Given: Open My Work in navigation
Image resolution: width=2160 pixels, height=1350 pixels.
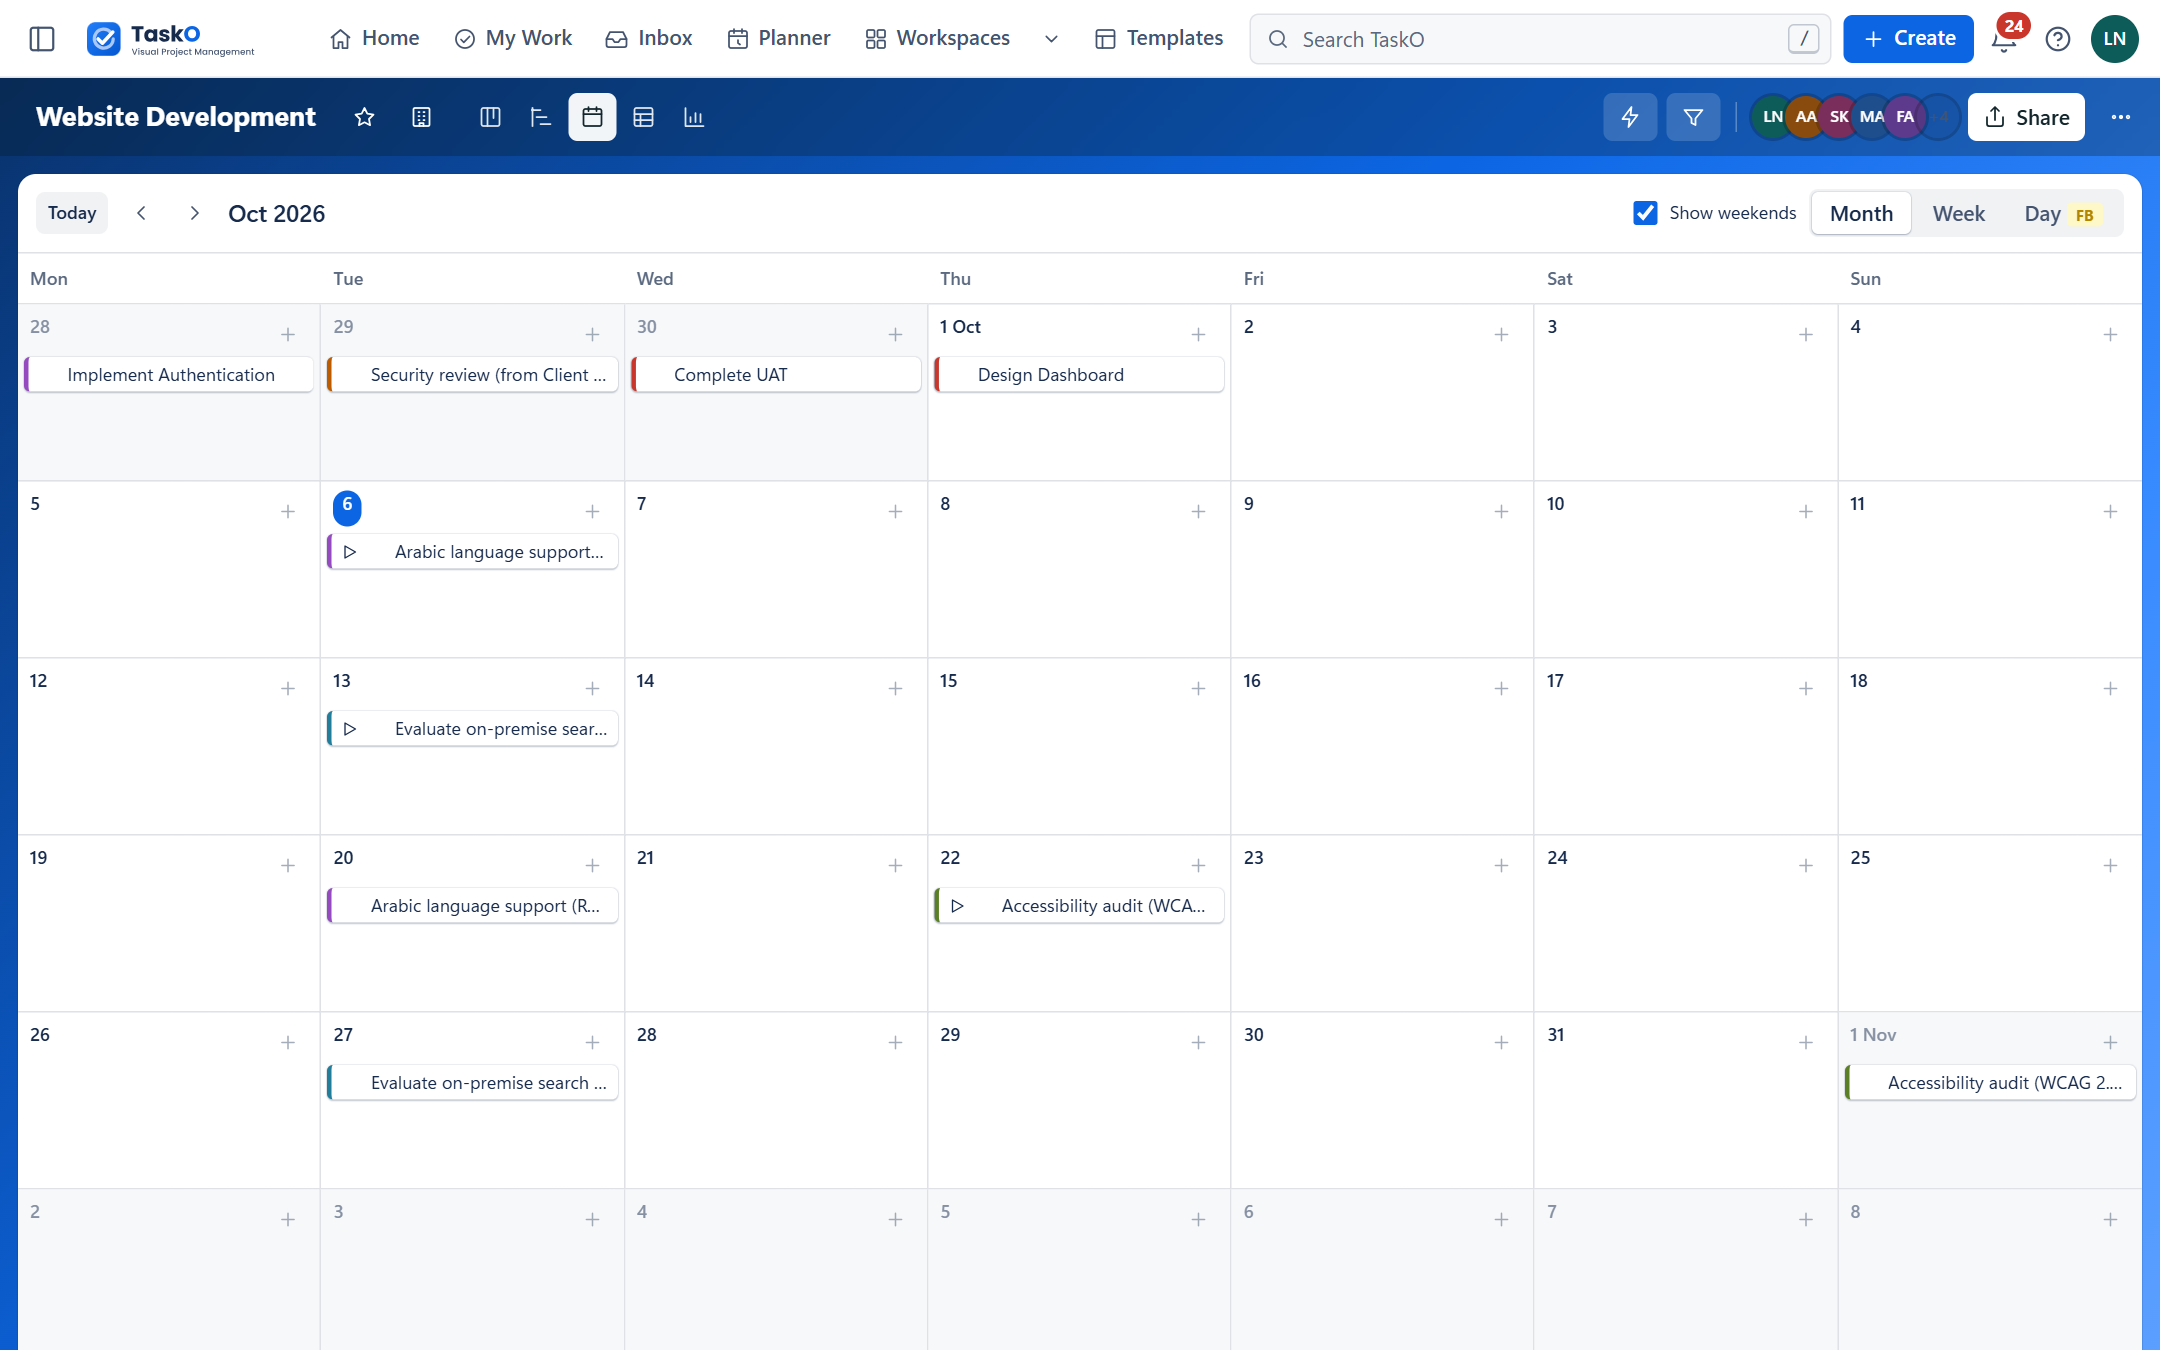Looking at the screenshot, I should pos(513,39).
